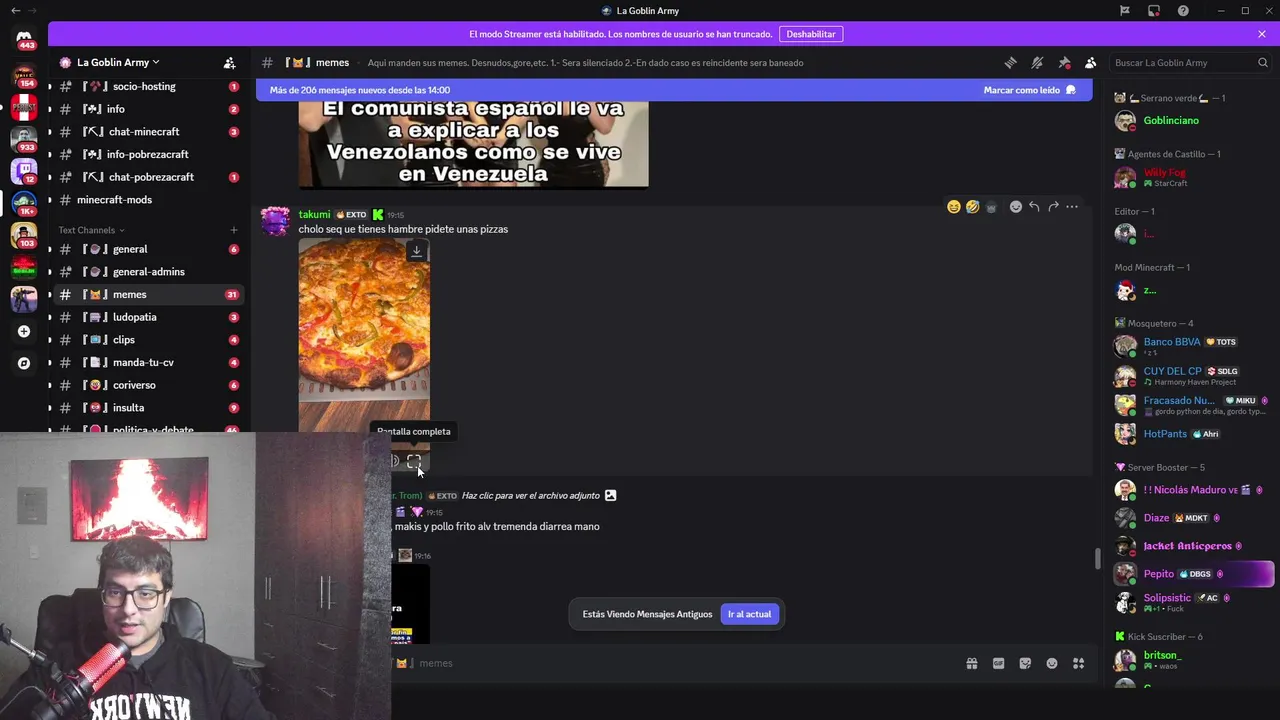1280x720 pixels.
Task: Open Goblinciano's member profile
Action: 1171,120
